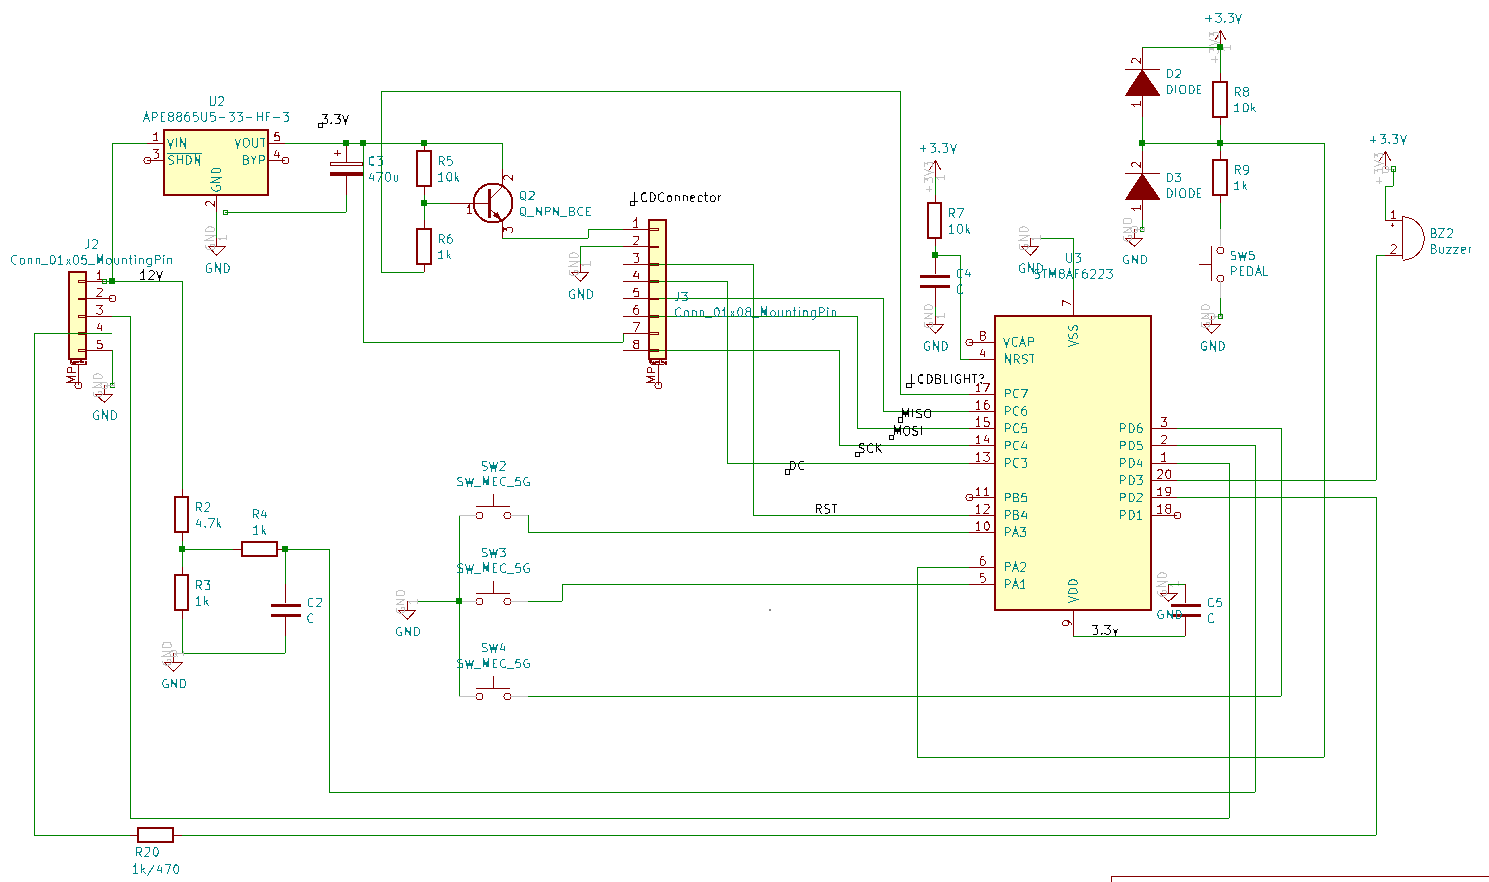This screenshot has height=882, width=1489.
Task: Click the LCDBLIGHT? net label
Action: pyautogui.click(x=945, y=380)
